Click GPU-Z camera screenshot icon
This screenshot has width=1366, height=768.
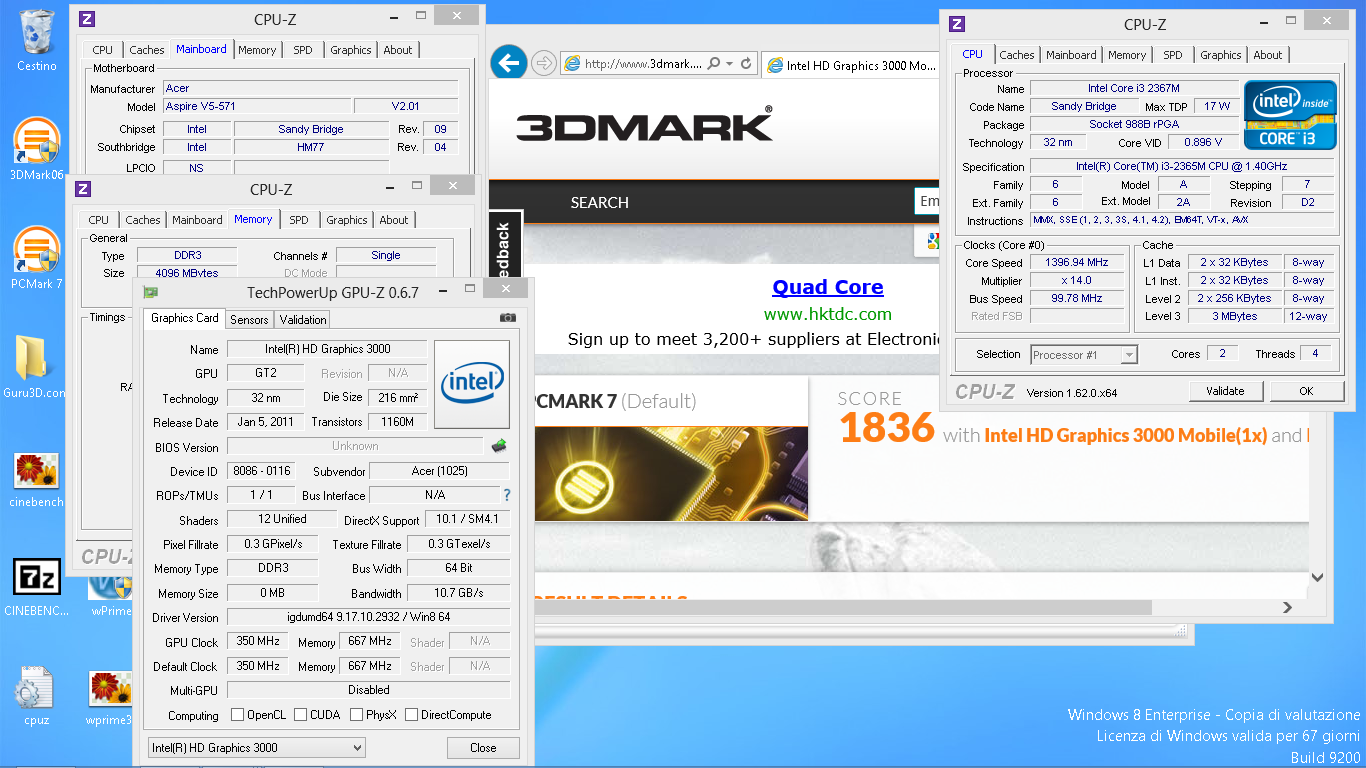tap(508, 318)
